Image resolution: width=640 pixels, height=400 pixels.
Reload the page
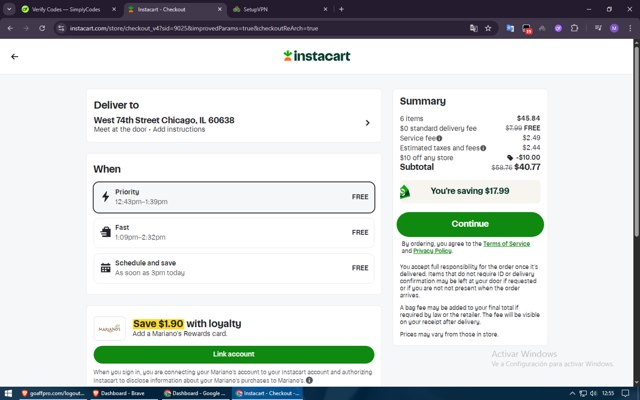42,28
